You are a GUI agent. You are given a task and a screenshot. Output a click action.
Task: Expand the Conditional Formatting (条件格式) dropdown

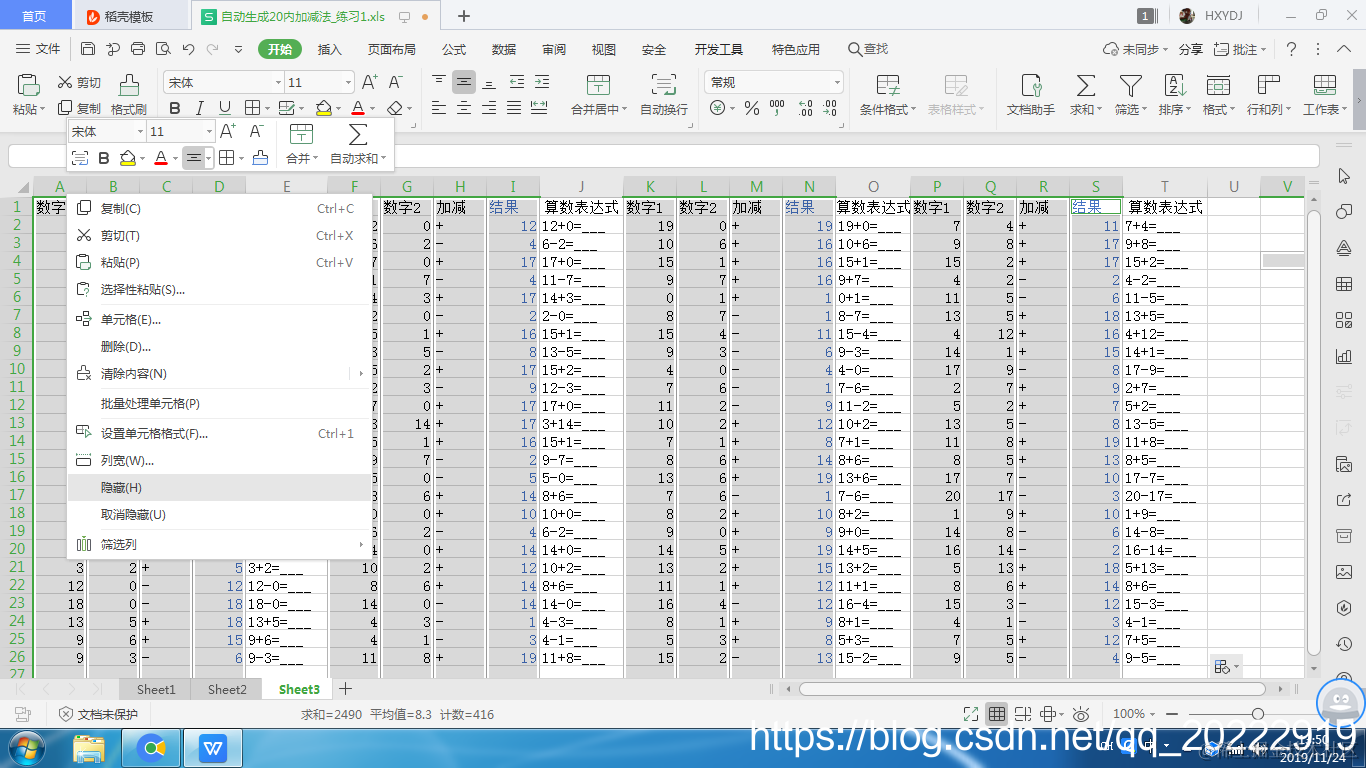tap(914, 110)
